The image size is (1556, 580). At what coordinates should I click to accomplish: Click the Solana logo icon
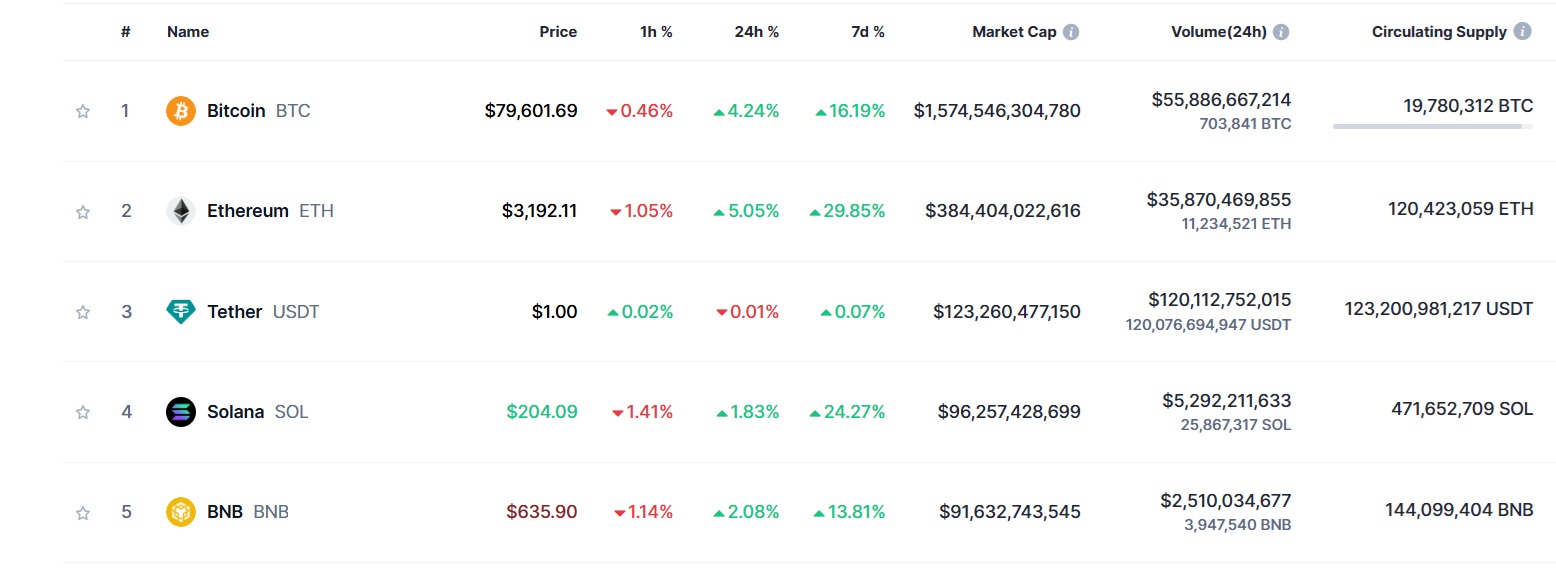(x=181, y=412)
